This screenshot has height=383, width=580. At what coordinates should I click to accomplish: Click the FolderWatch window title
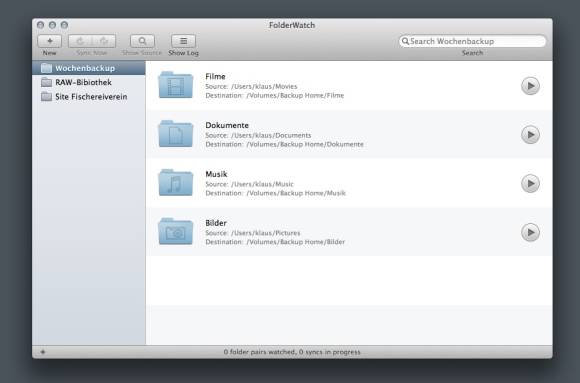tap(292, 25)
